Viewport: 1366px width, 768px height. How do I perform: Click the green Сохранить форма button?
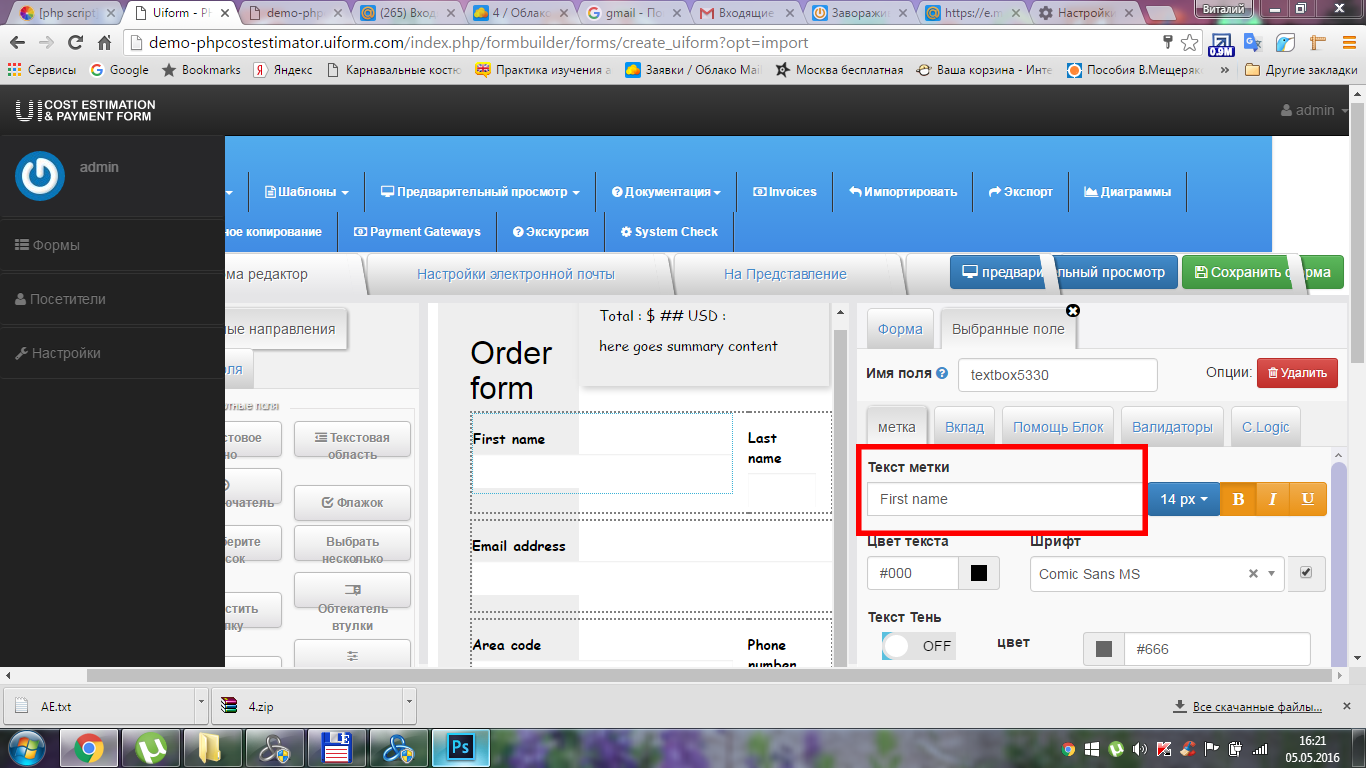point(1263,272)
